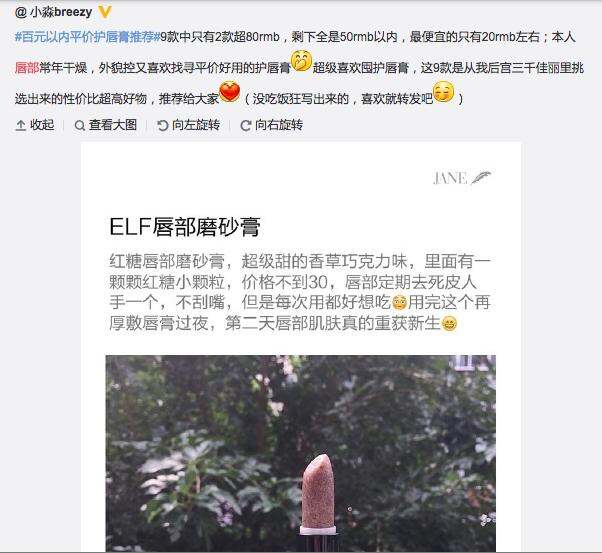Click the ELF唇部磨砂膏 heading in image
The image size is (602, 553).
pyautogui.click(x=185, y=227)
